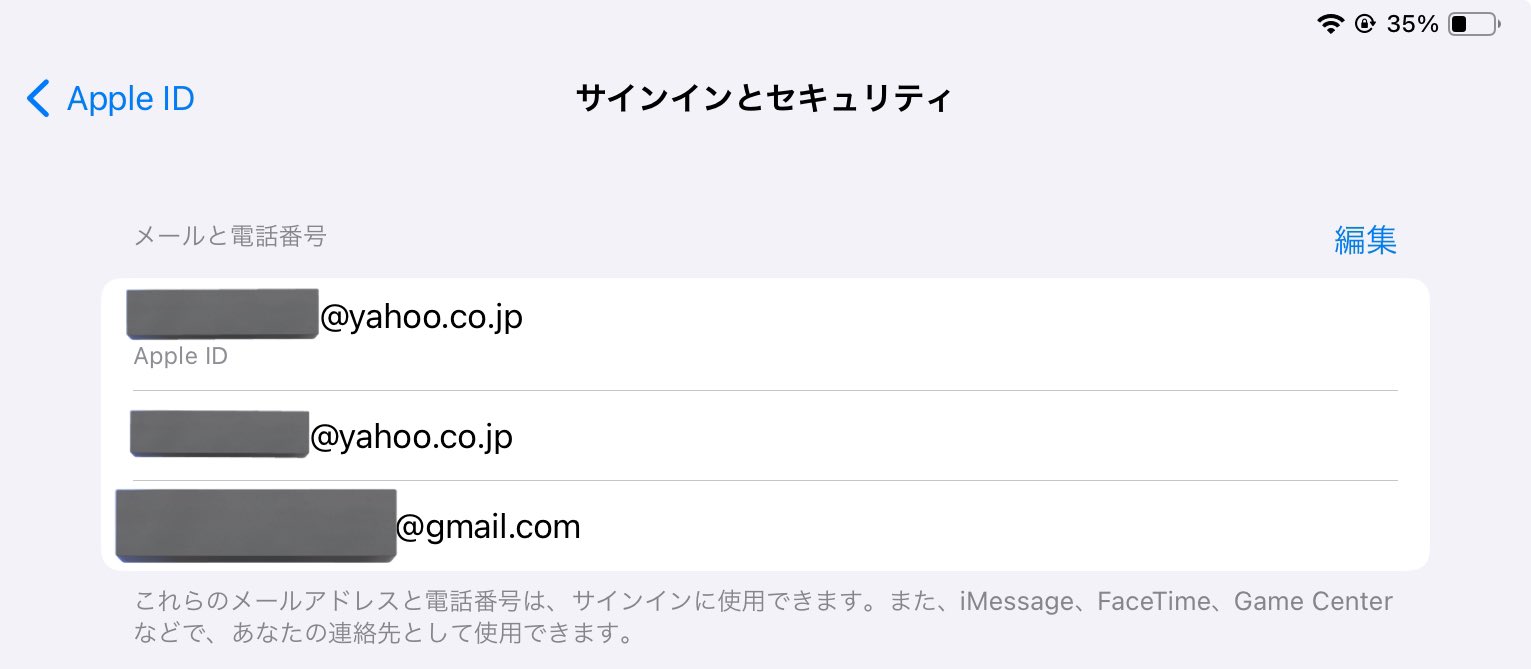Click the gray redaction block before @gmail.com
The image size is (1531, 669).
point(256,524)
